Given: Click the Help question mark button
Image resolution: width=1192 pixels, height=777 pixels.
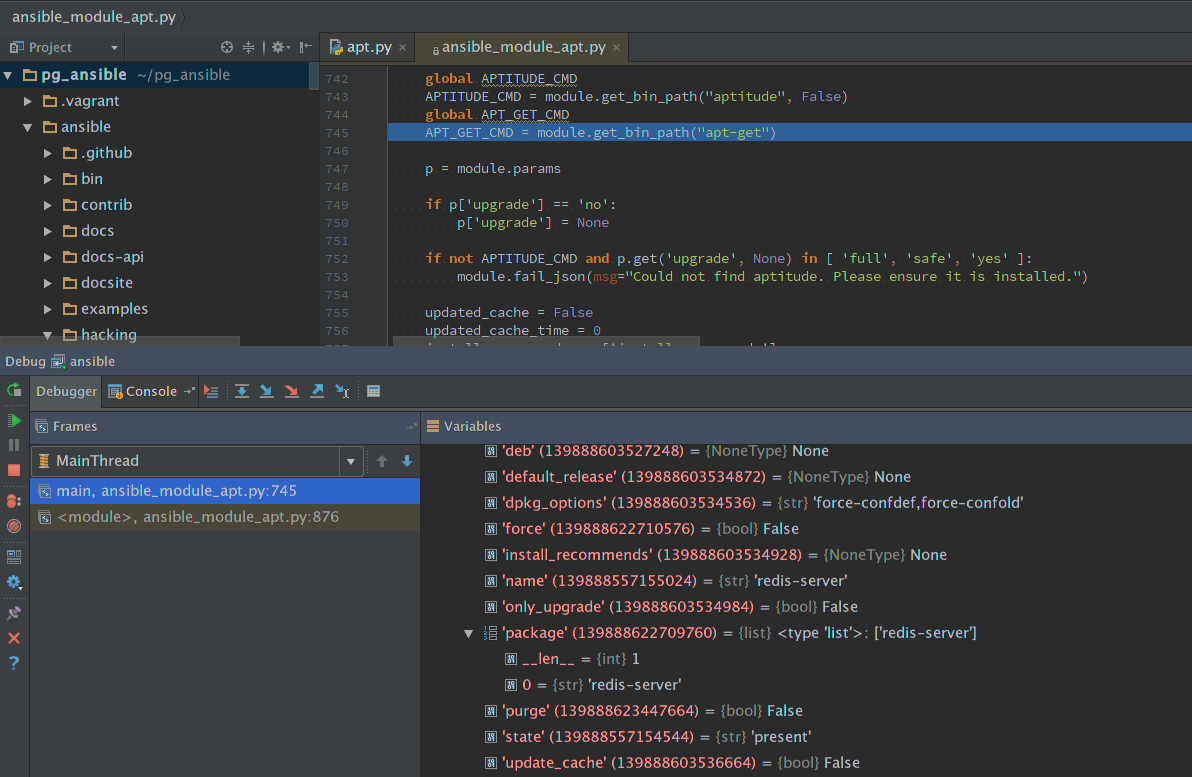Looking at the screenshot, I should [13, 664].
